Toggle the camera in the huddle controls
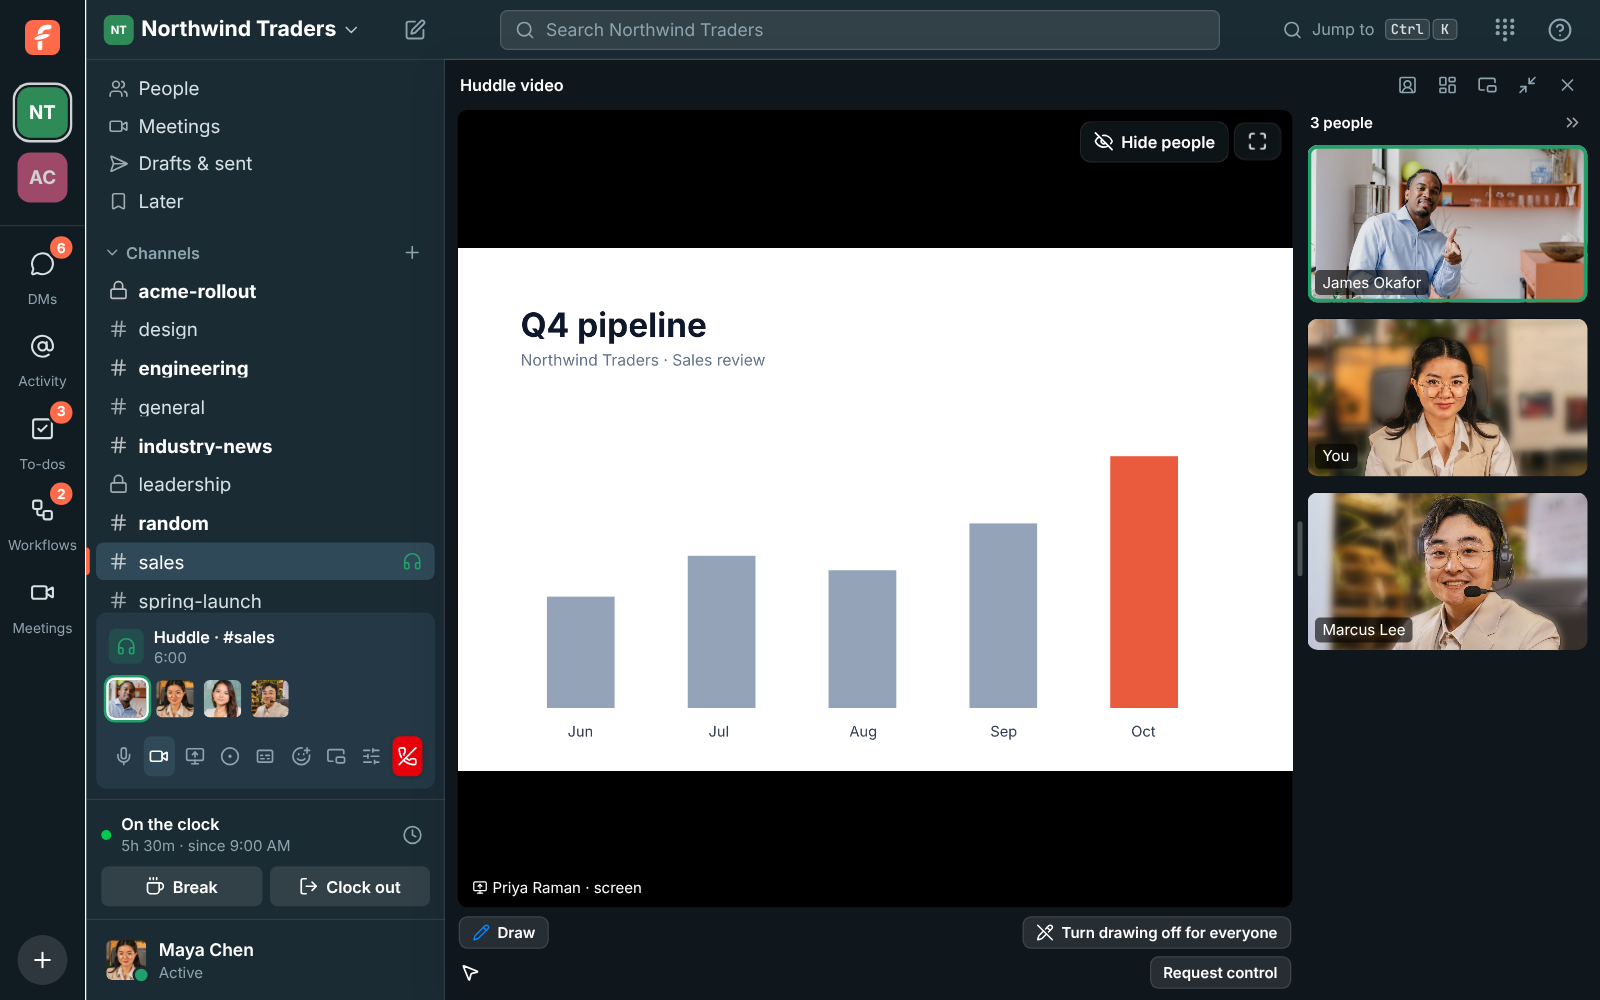This screenshot has height=1000, width=1600. coord(159,756)
